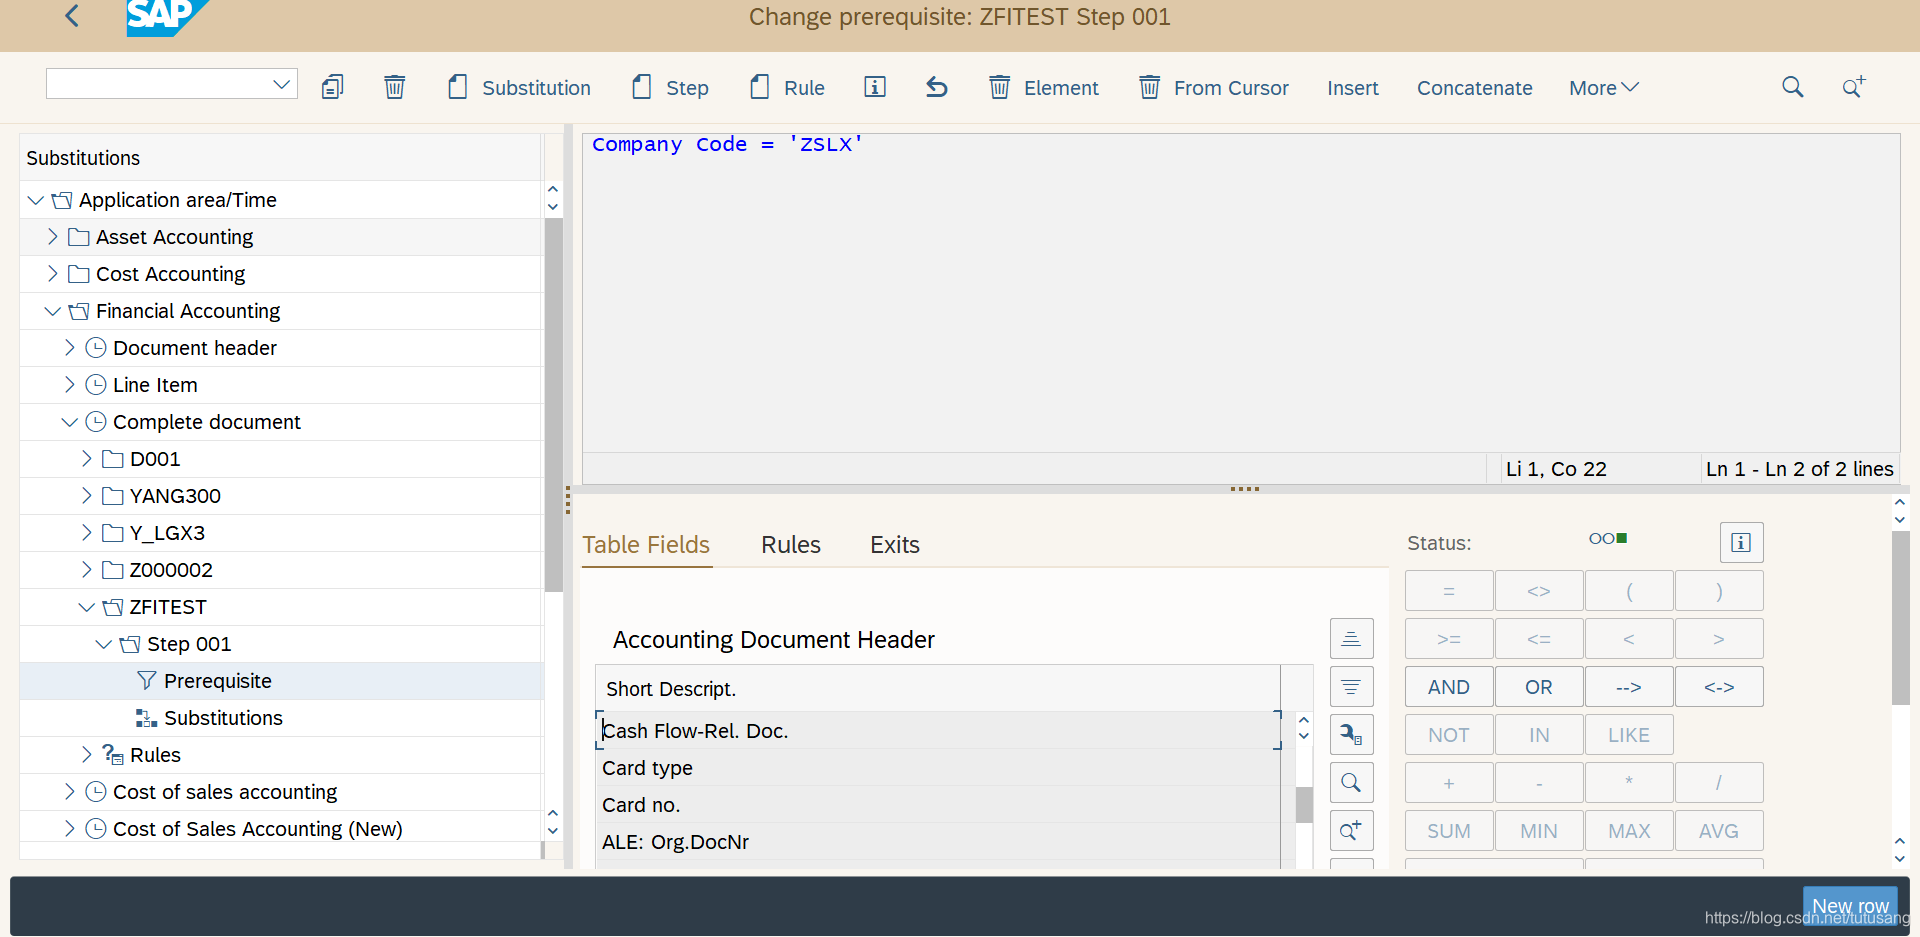Select Cash Flow-Rel. Doc. field

[x=938, y=731]
